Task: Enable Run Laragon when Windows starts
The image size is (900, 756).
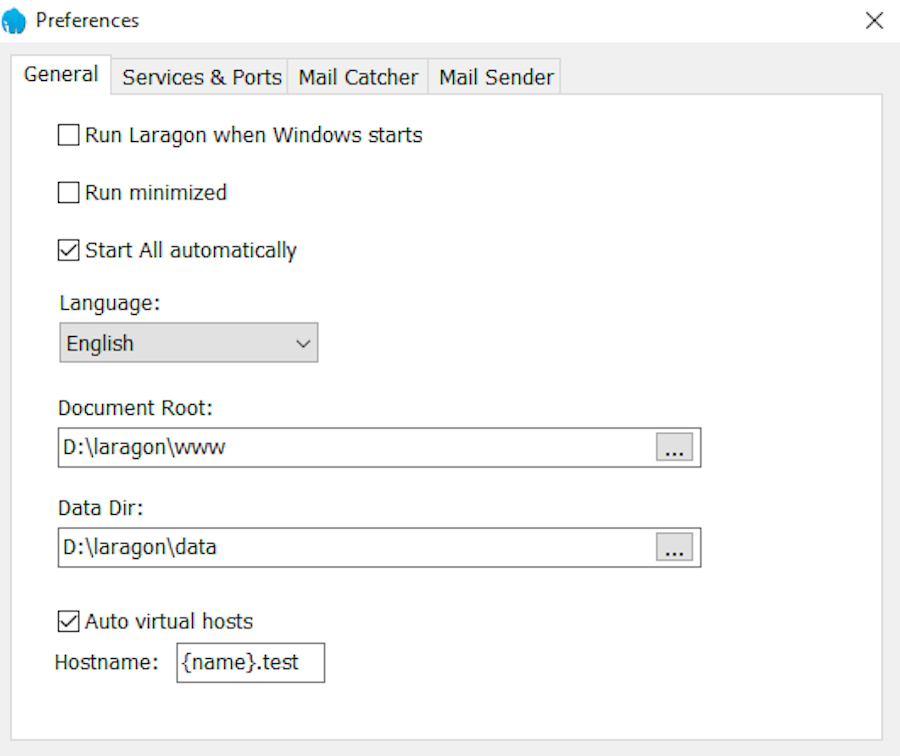Action: (x=69, y=135)
